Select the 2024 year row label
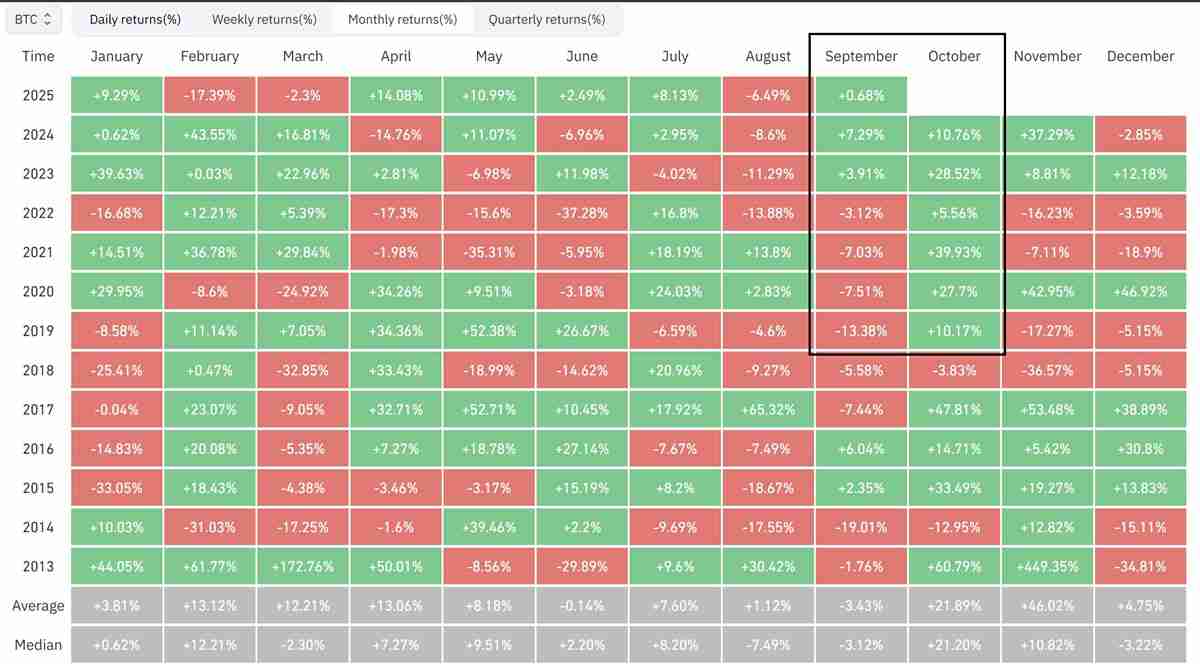Viewport: 1200px width, 664px height. 38,133
